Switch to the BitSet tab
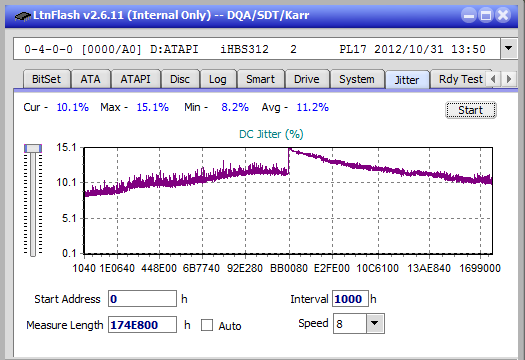The image size is (525, 360). coord(47,79)
